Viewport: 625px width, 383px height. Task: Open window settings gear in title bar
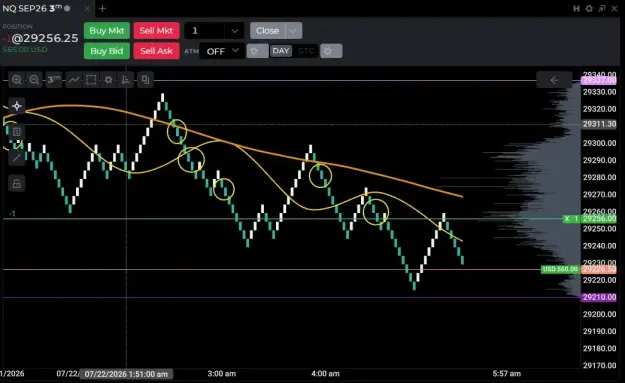589,8
